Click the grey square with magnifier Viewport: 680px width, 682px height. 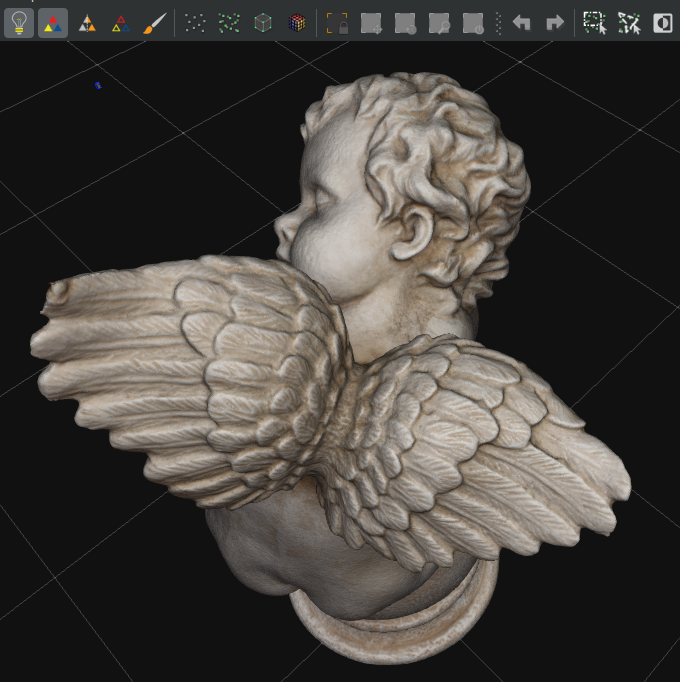click(x=439, y=23)
